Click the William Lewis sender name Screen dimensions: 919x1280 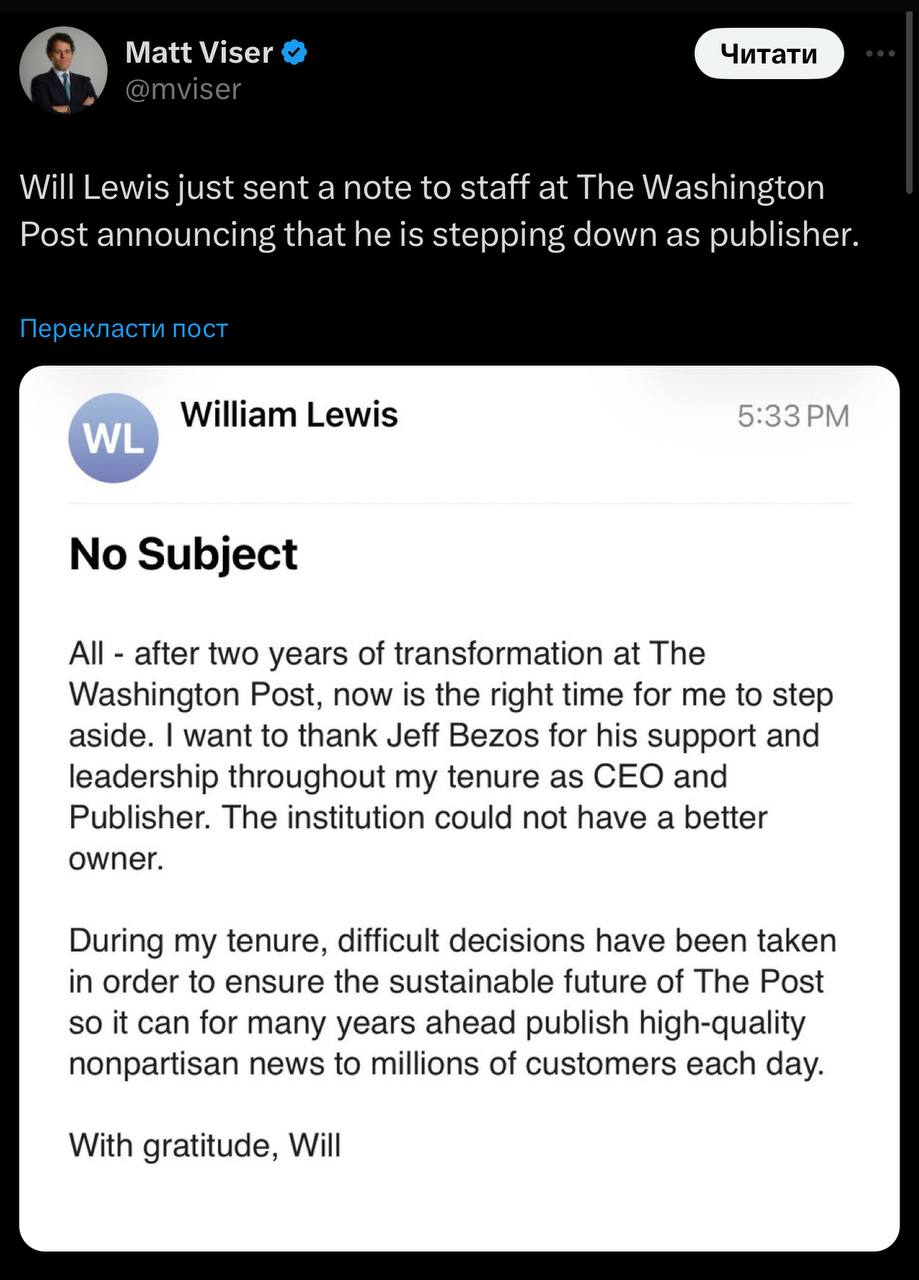pos(289,415)
